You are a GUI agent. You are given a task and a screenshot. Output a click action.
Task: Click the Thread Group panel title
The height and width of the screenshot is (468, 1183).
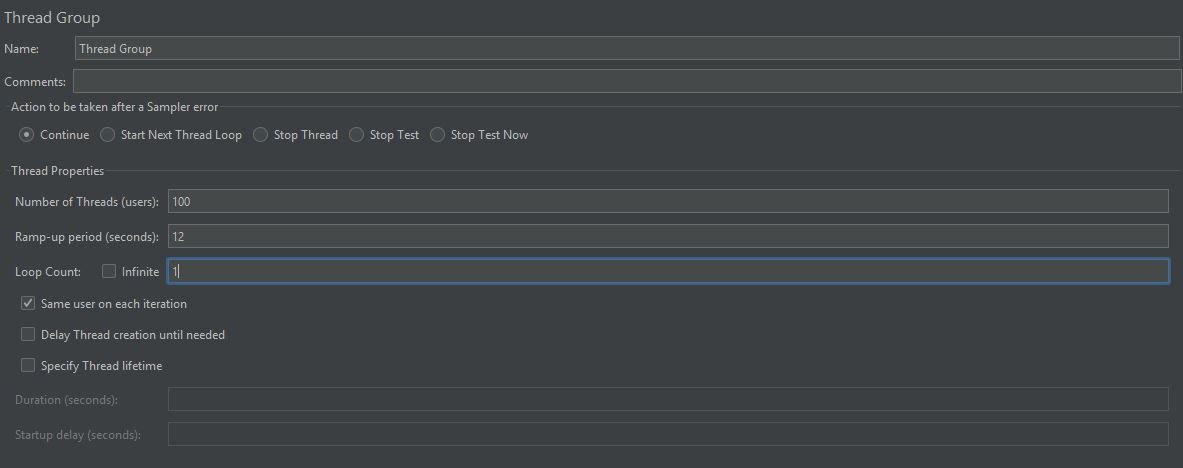52,17
